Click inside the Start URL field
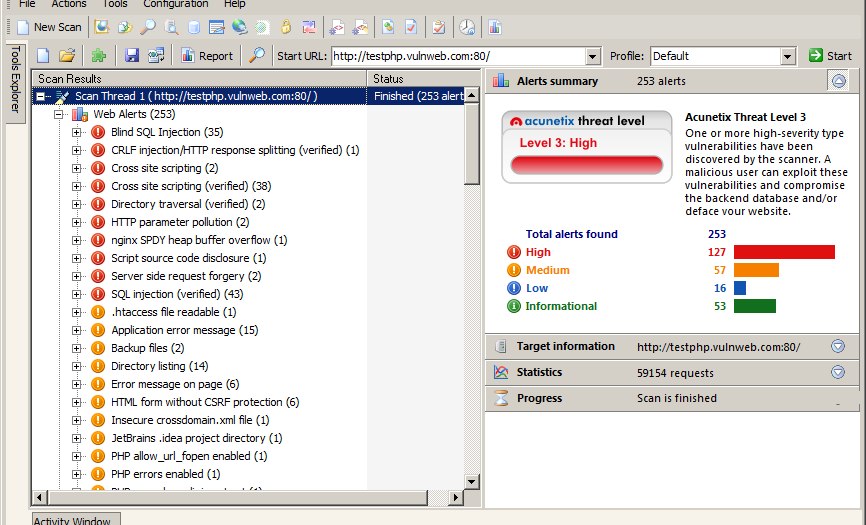 pos(458,56)
